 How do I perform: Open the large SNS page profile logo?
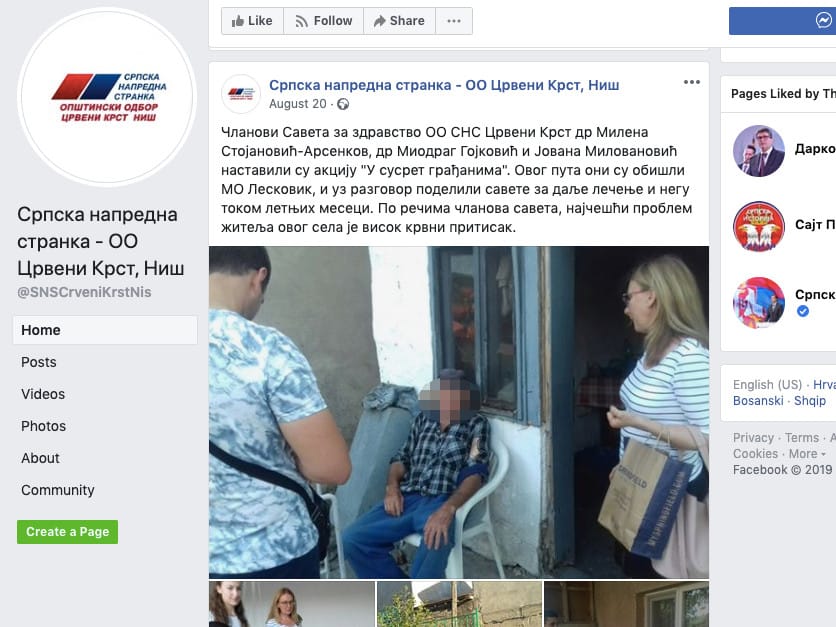coord(107,97)
